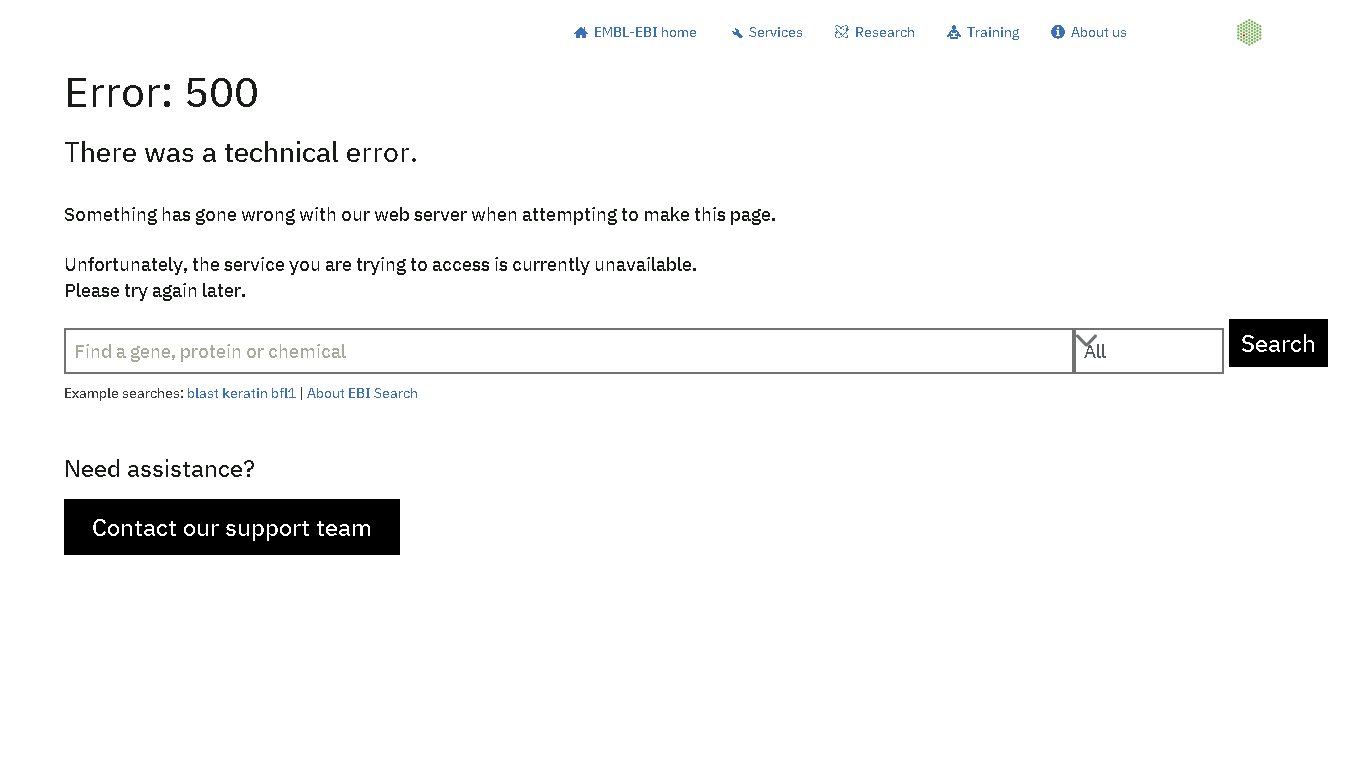Click the green hexagon EMBL logo
This screenshot has width=1366, height=768.
pyautogui.click(x=1249, y=32)
